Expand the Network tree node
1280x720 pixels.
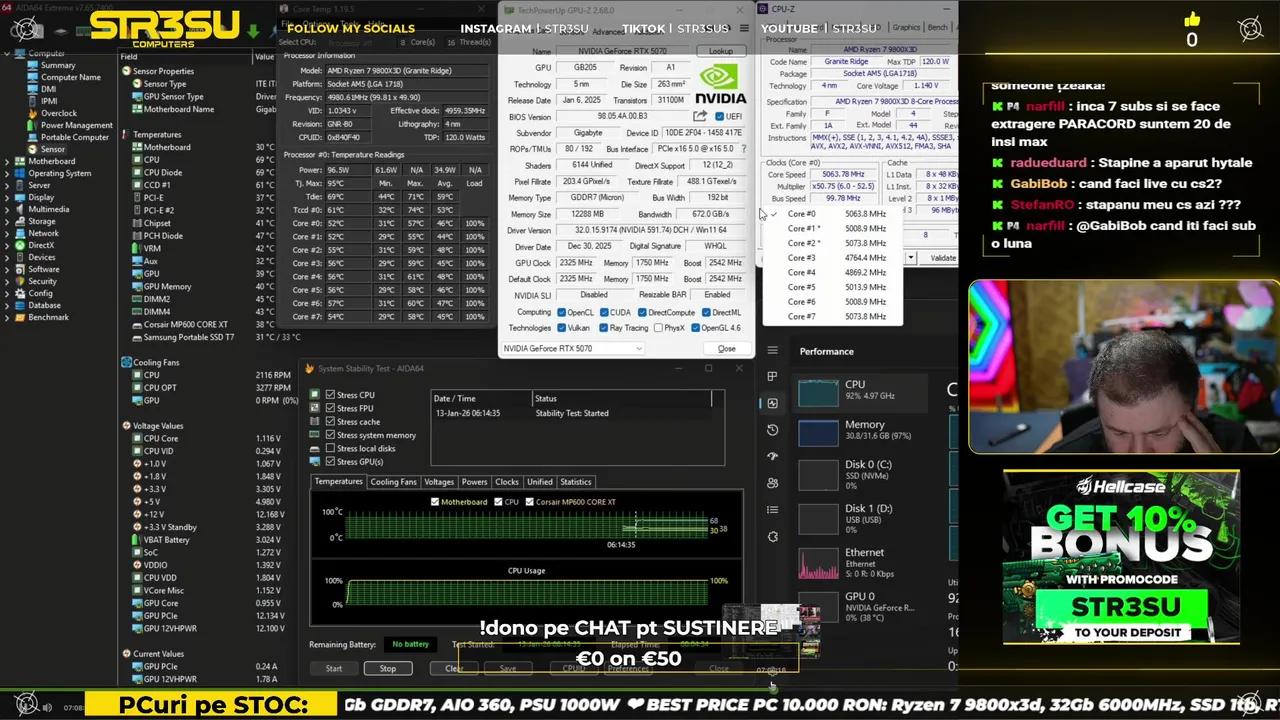(7, 233)
